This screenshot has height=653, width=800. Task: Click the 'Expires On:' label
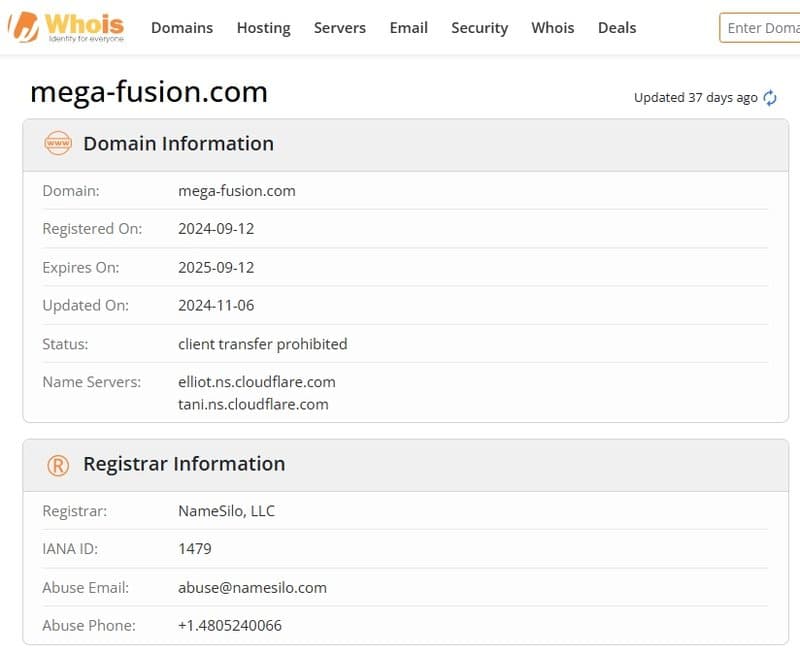tap(81, 267)
